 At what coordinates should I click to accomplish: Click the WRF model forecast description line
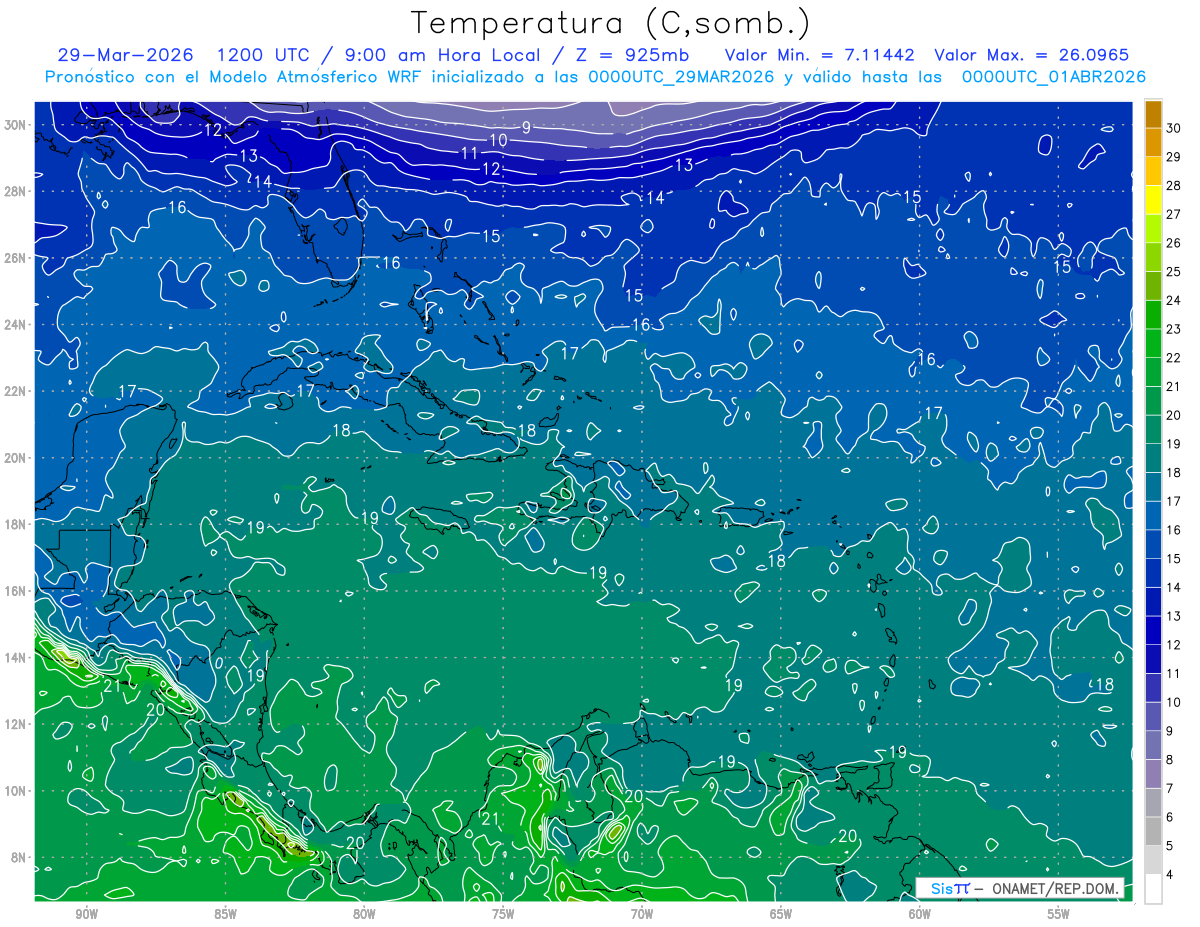point(596,76)
